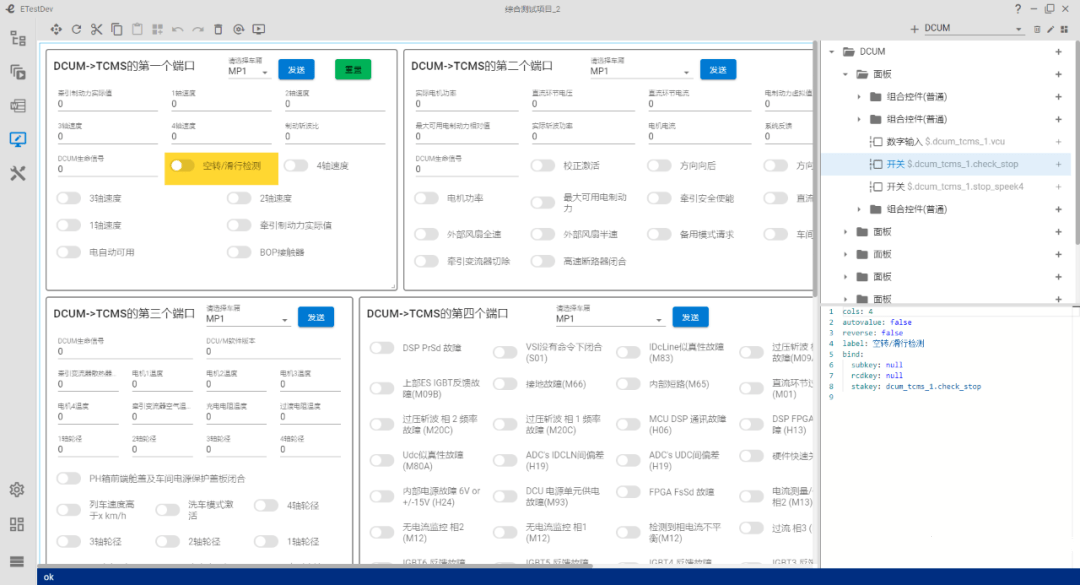1080x585 pixels.
Task: Turn on the 电机功率 switch
Action: click(425, 199)
